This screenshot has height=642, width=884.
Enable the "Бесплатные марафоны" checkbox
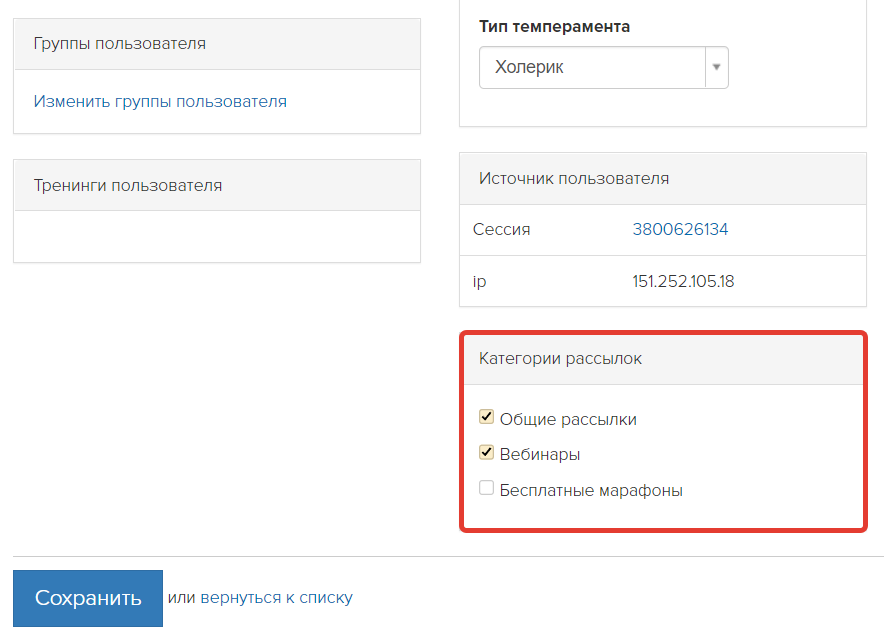tap(486, 487)
